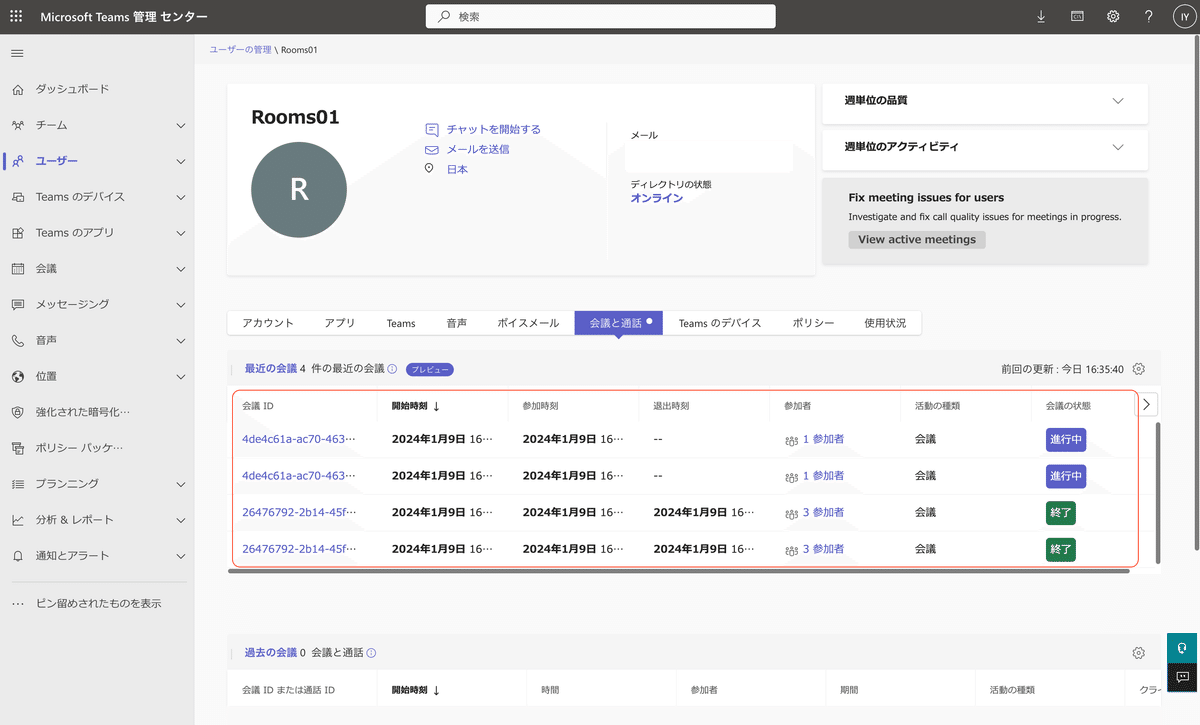Expand the ユーザー menu chevron
This screenshot has width=1200, height=725.
point(181,161)
